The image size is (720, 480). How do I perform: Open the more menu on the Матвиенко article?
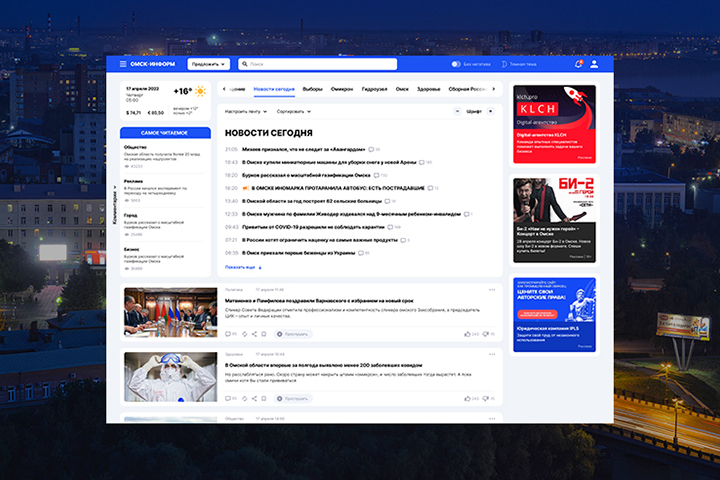tap(492, 290)
